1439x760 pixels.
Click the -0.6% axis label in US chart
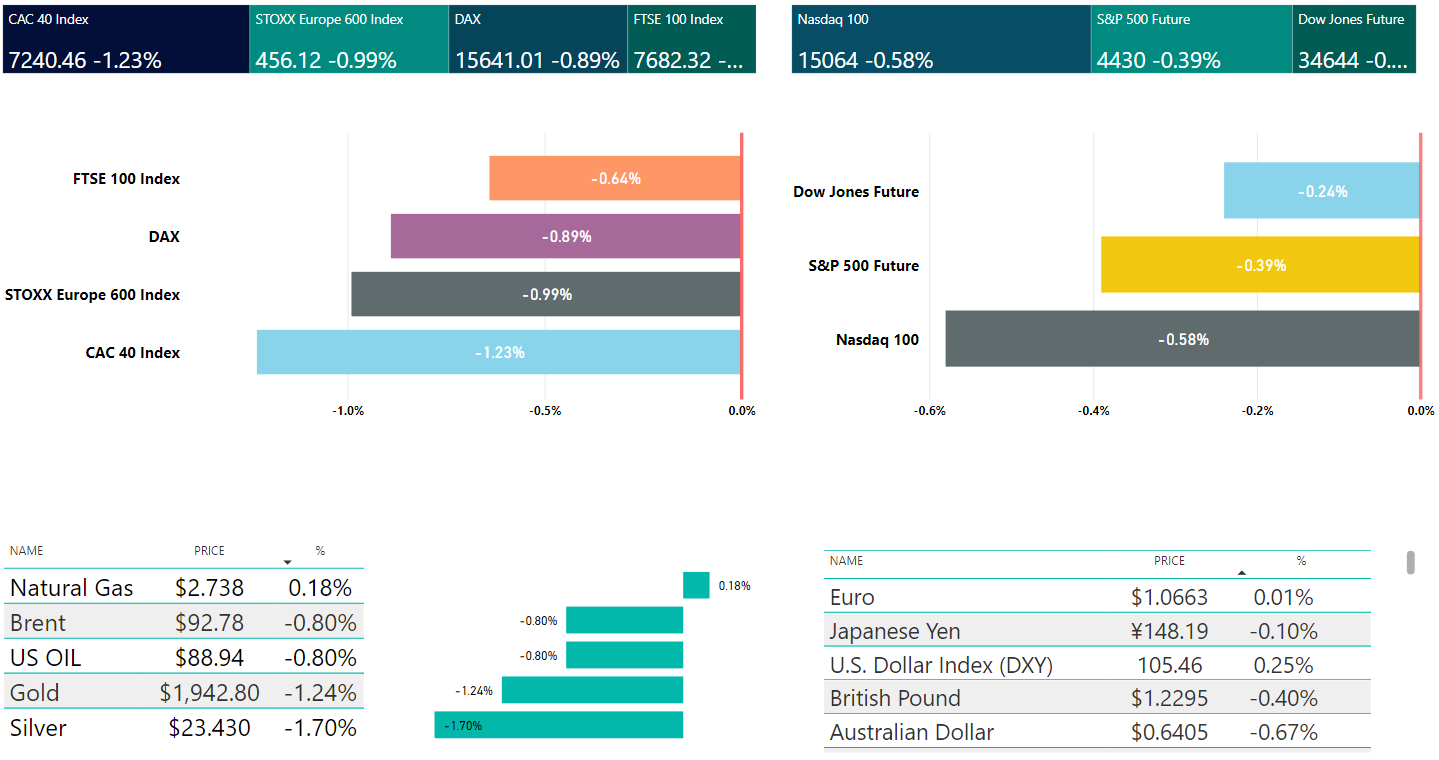(930, 411)
